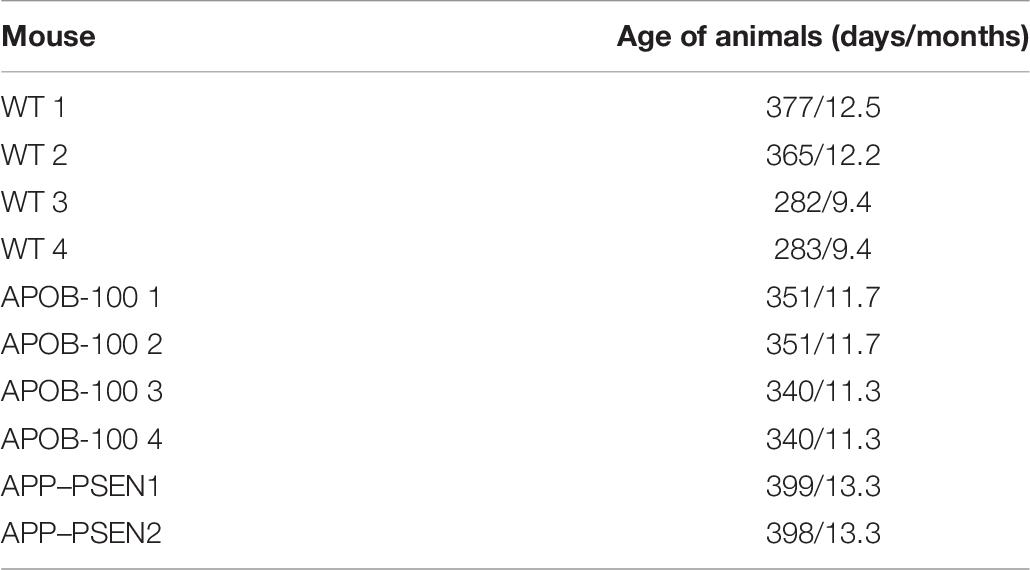This screenshot has height=570, width=1030.
Task: Select the WT 3 row label
Action: 34,202
